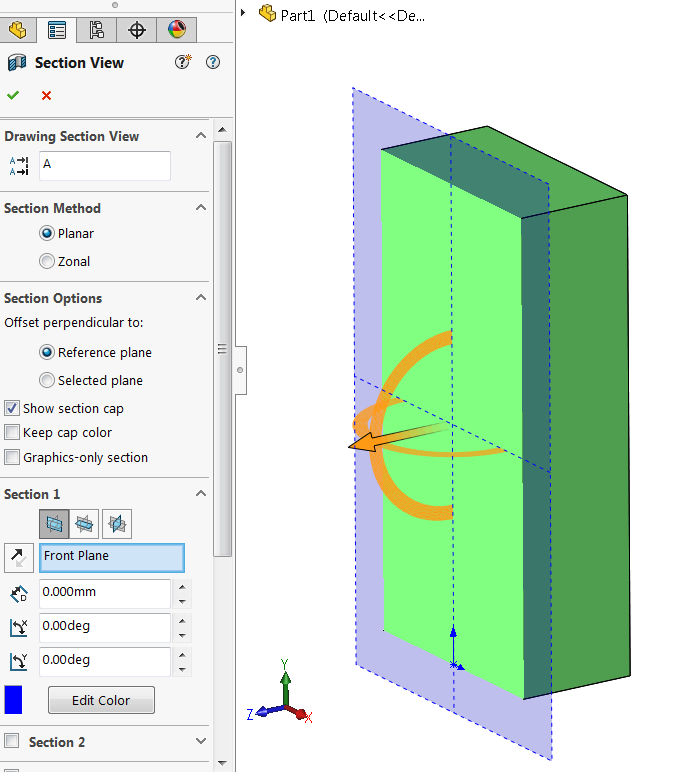Choose offset perpendicular to Selected plane
Screen dimensions: 674x772
click(47, 380)
